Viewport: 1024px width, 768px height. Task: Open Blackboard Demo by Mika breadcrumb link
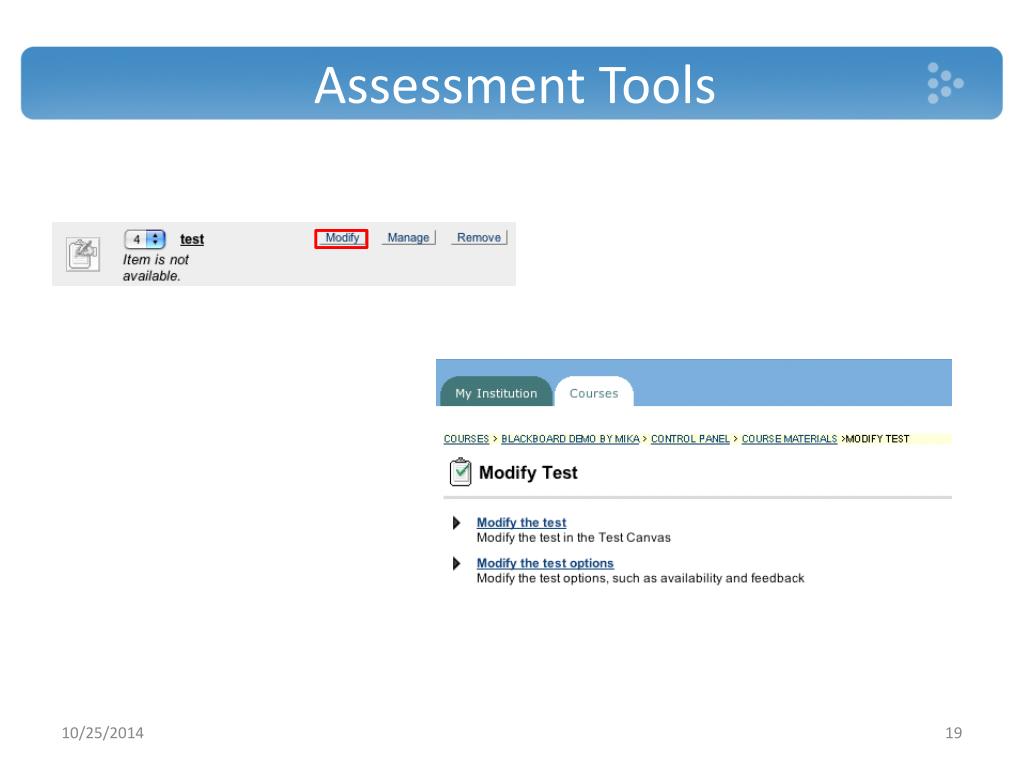tap(570, 439)
